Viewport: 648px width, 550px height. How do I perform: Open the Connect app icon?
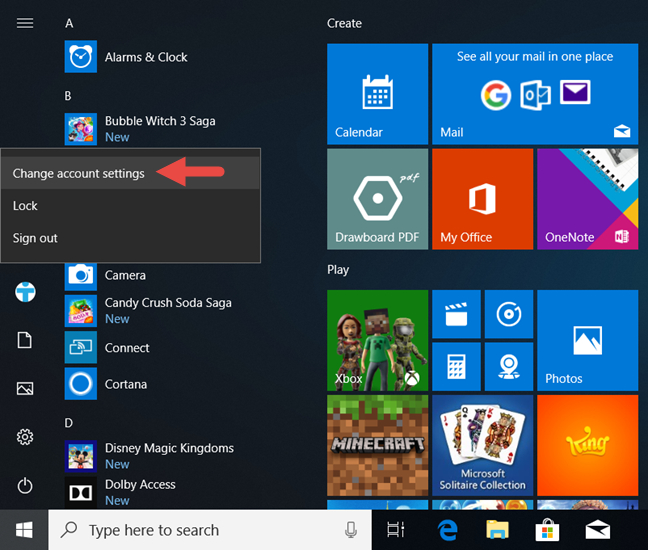pyautogui.click(x=81, y=347)
